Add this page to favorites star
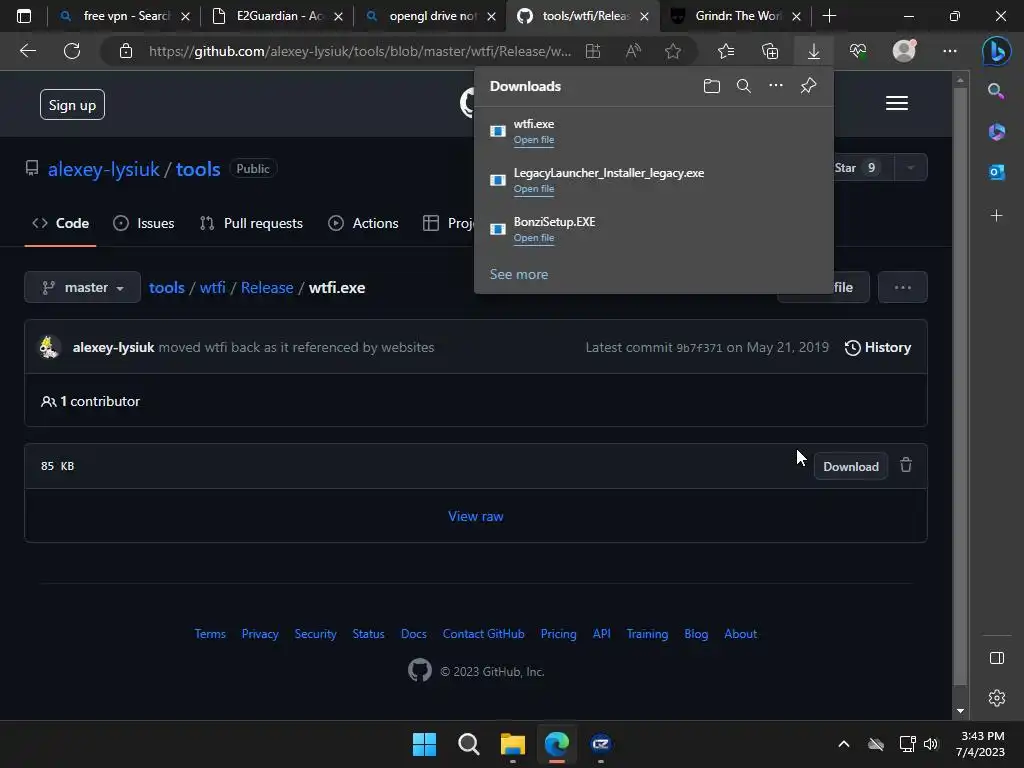Screen dimensions: 1024x768 click(673, 51)
